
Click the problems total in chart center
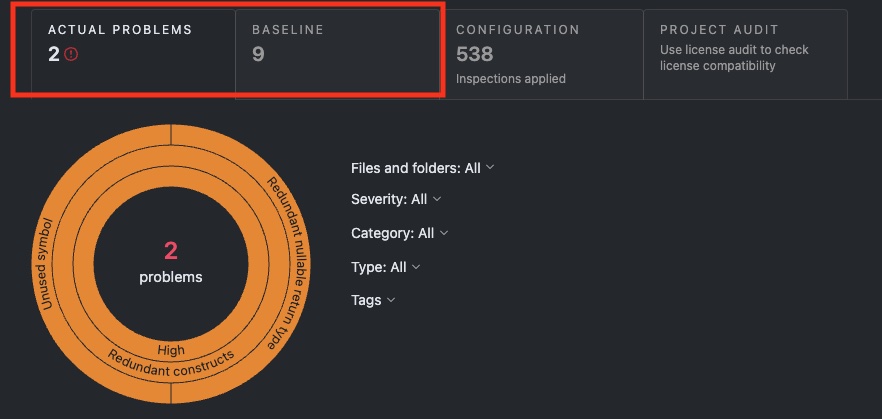point(170,260)
